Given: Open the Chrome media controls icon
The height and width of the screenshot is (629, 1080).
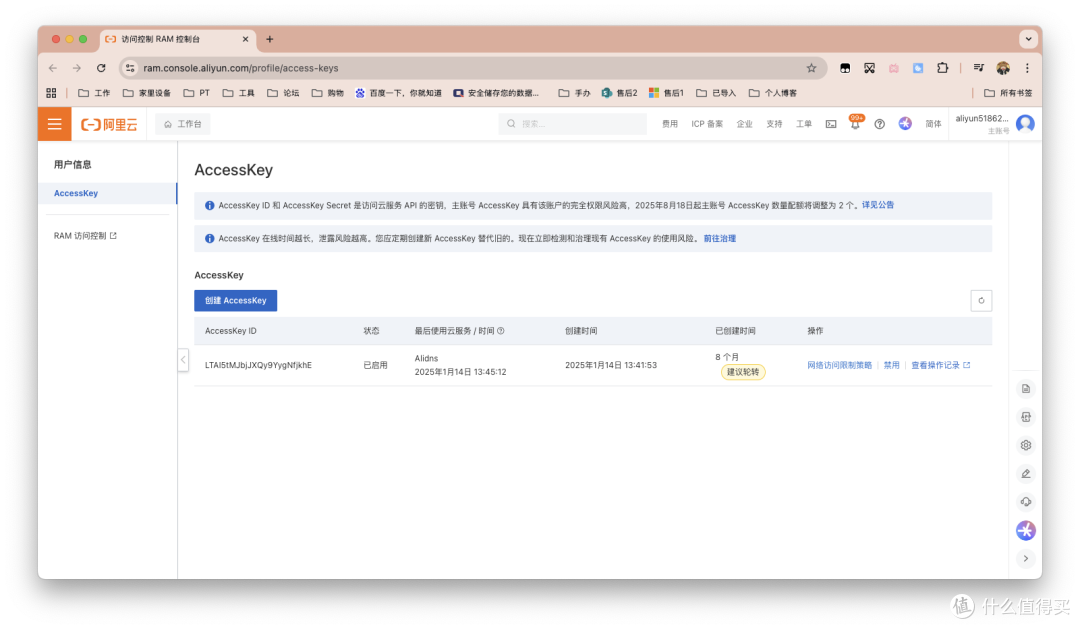Looking at the screenshot, I should tap(979, 68).
